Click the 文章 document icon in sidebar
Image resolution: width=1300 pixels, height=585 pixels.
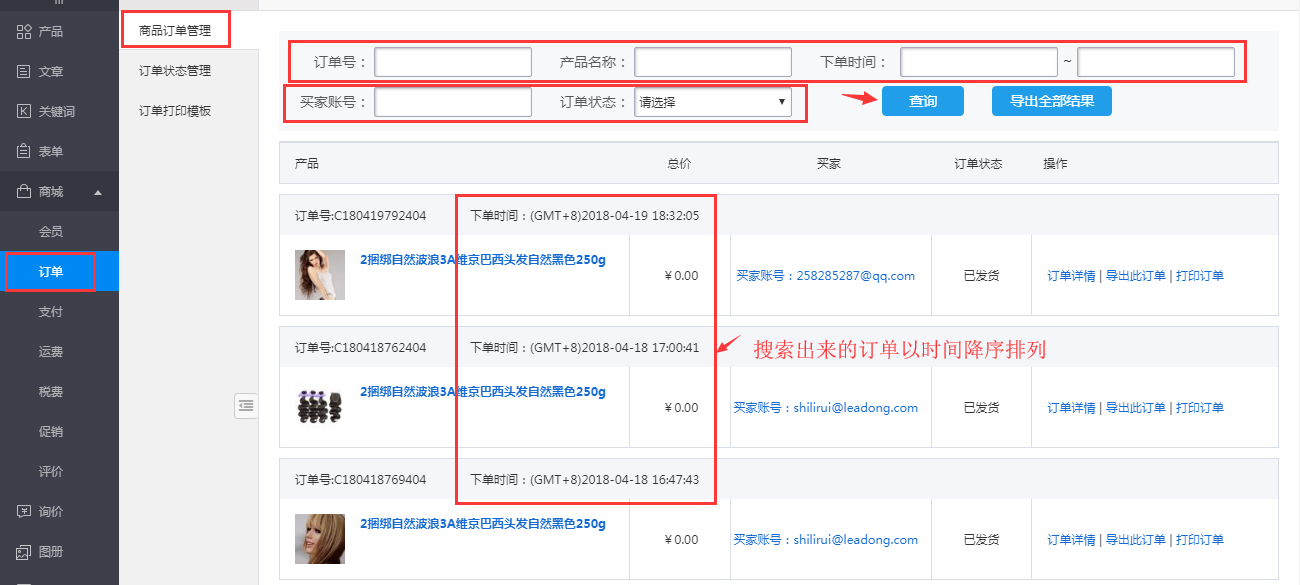(x=24, y=72)
